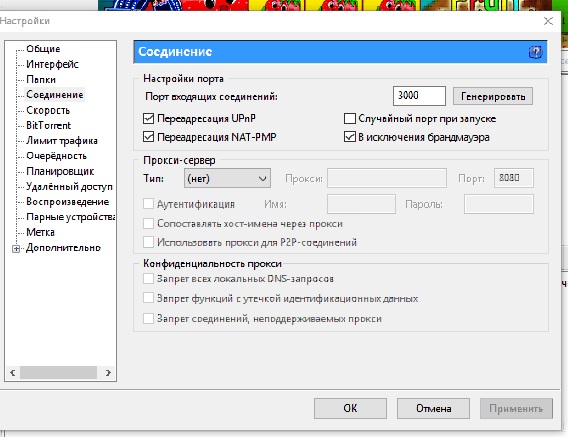Image resolution: width=568 pixels, height=437 pixels.
Task: Enable Случайный порт при запуске
Action: (x=350, y=118)
